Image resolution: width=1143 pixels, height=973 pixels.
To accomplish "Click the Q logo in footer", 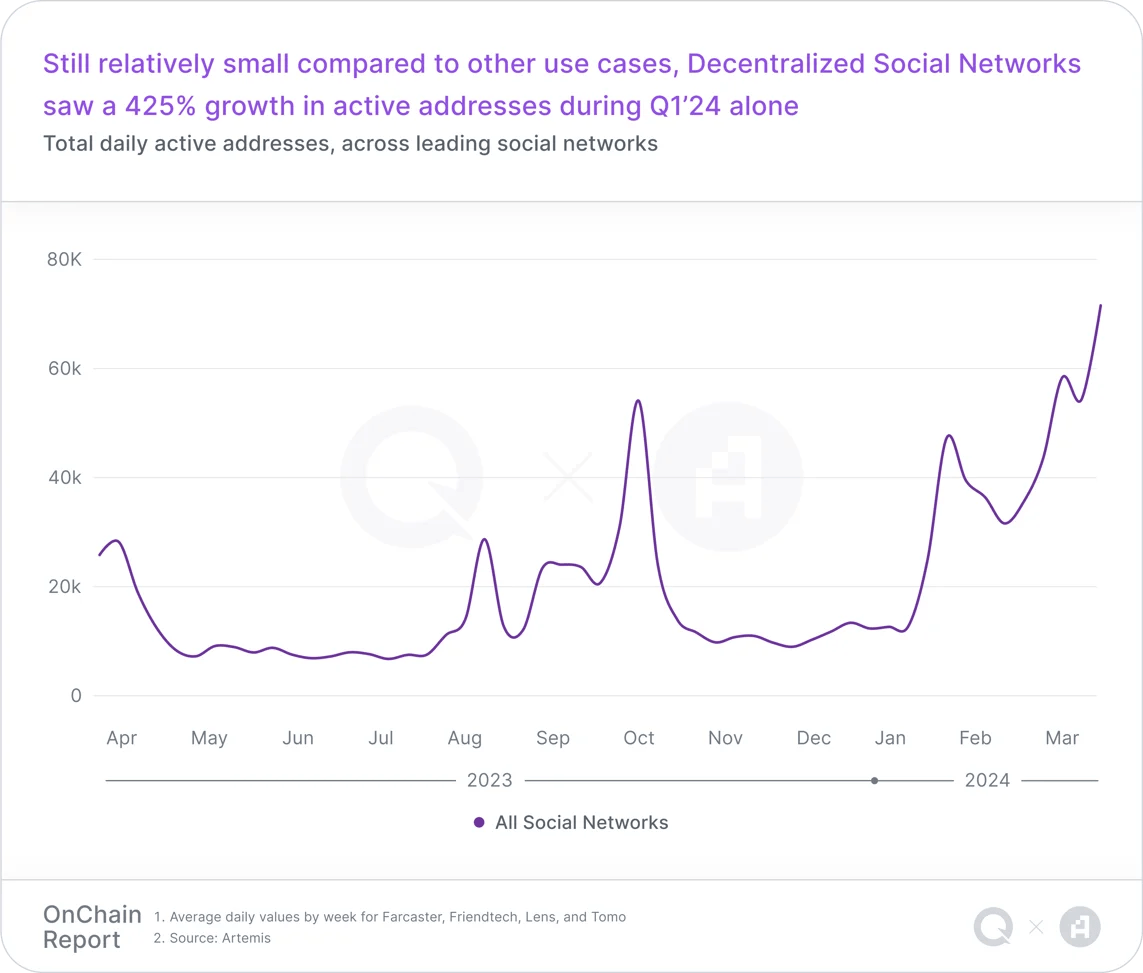I will click(x=993, y=927).
